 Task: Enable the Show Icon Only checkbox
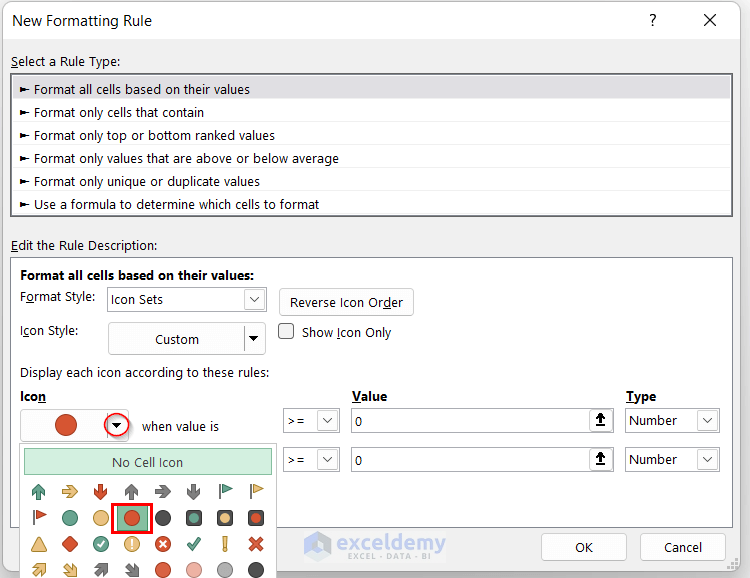coord(286,332)
